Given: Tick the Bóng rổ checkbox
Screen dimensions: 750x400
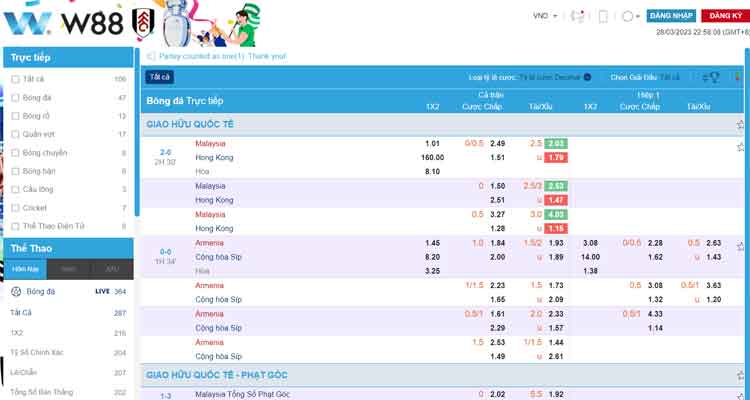Looking at the screenshot, I should coord(15,116).
